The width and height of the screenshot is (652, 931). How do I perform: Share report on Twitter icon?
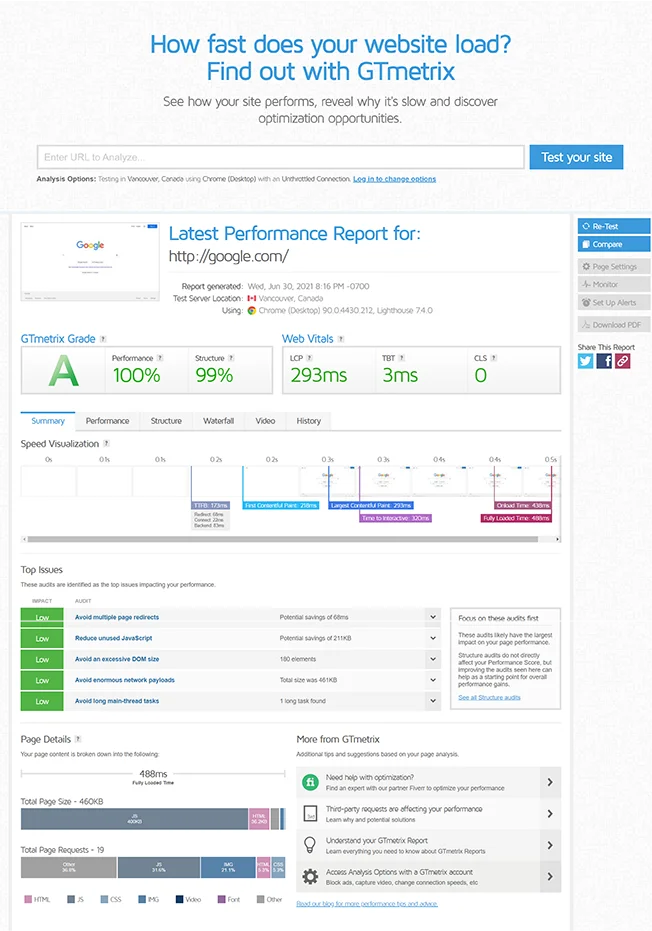coord(585,361)
